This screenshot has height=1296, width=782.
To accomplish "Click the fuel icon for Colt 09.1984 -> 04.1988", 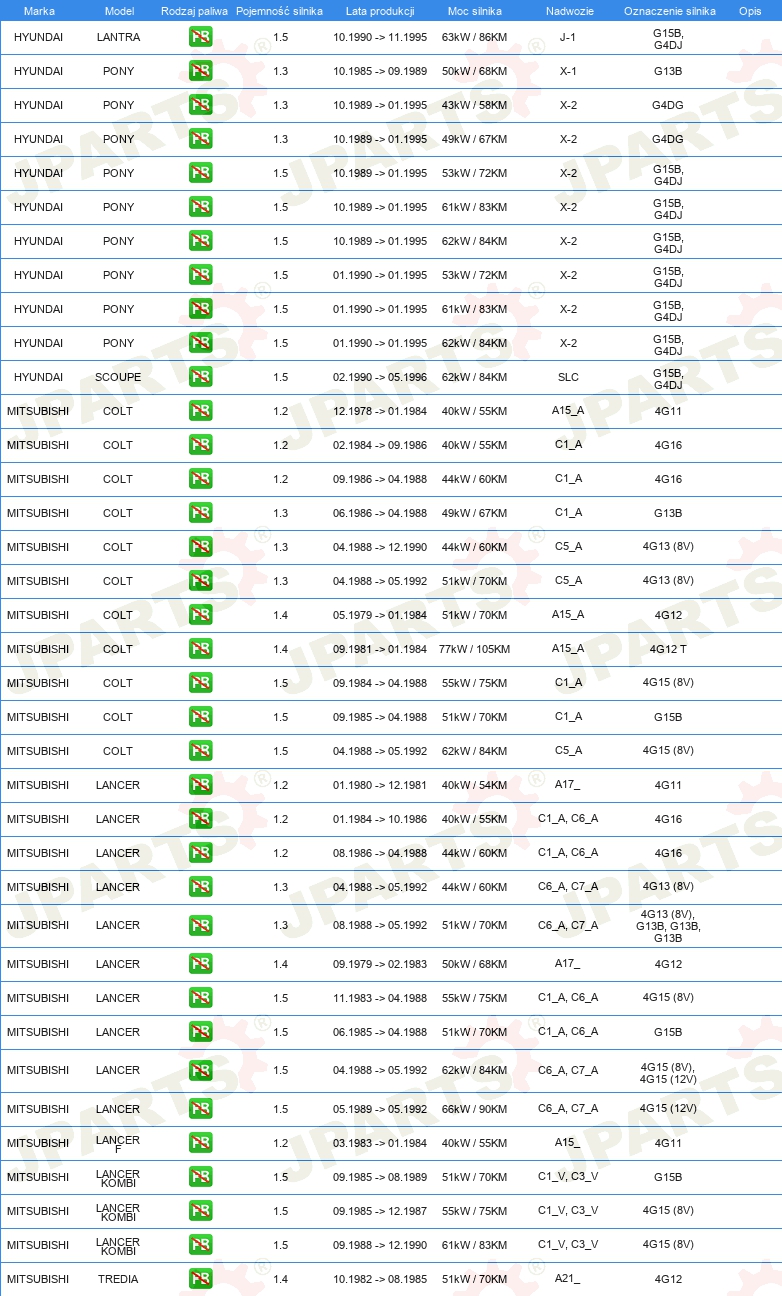I will [x=200, y=684].
